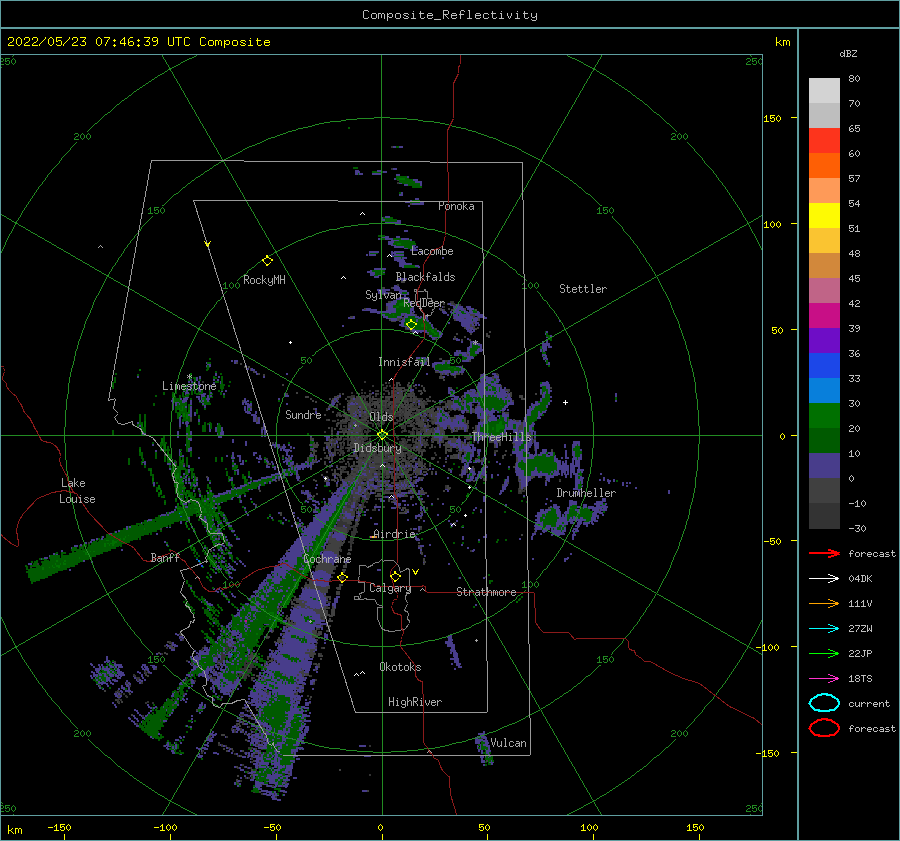Select the cyan 'current' ellipse icon
The image size is (900, 841).
coord(824,703)
